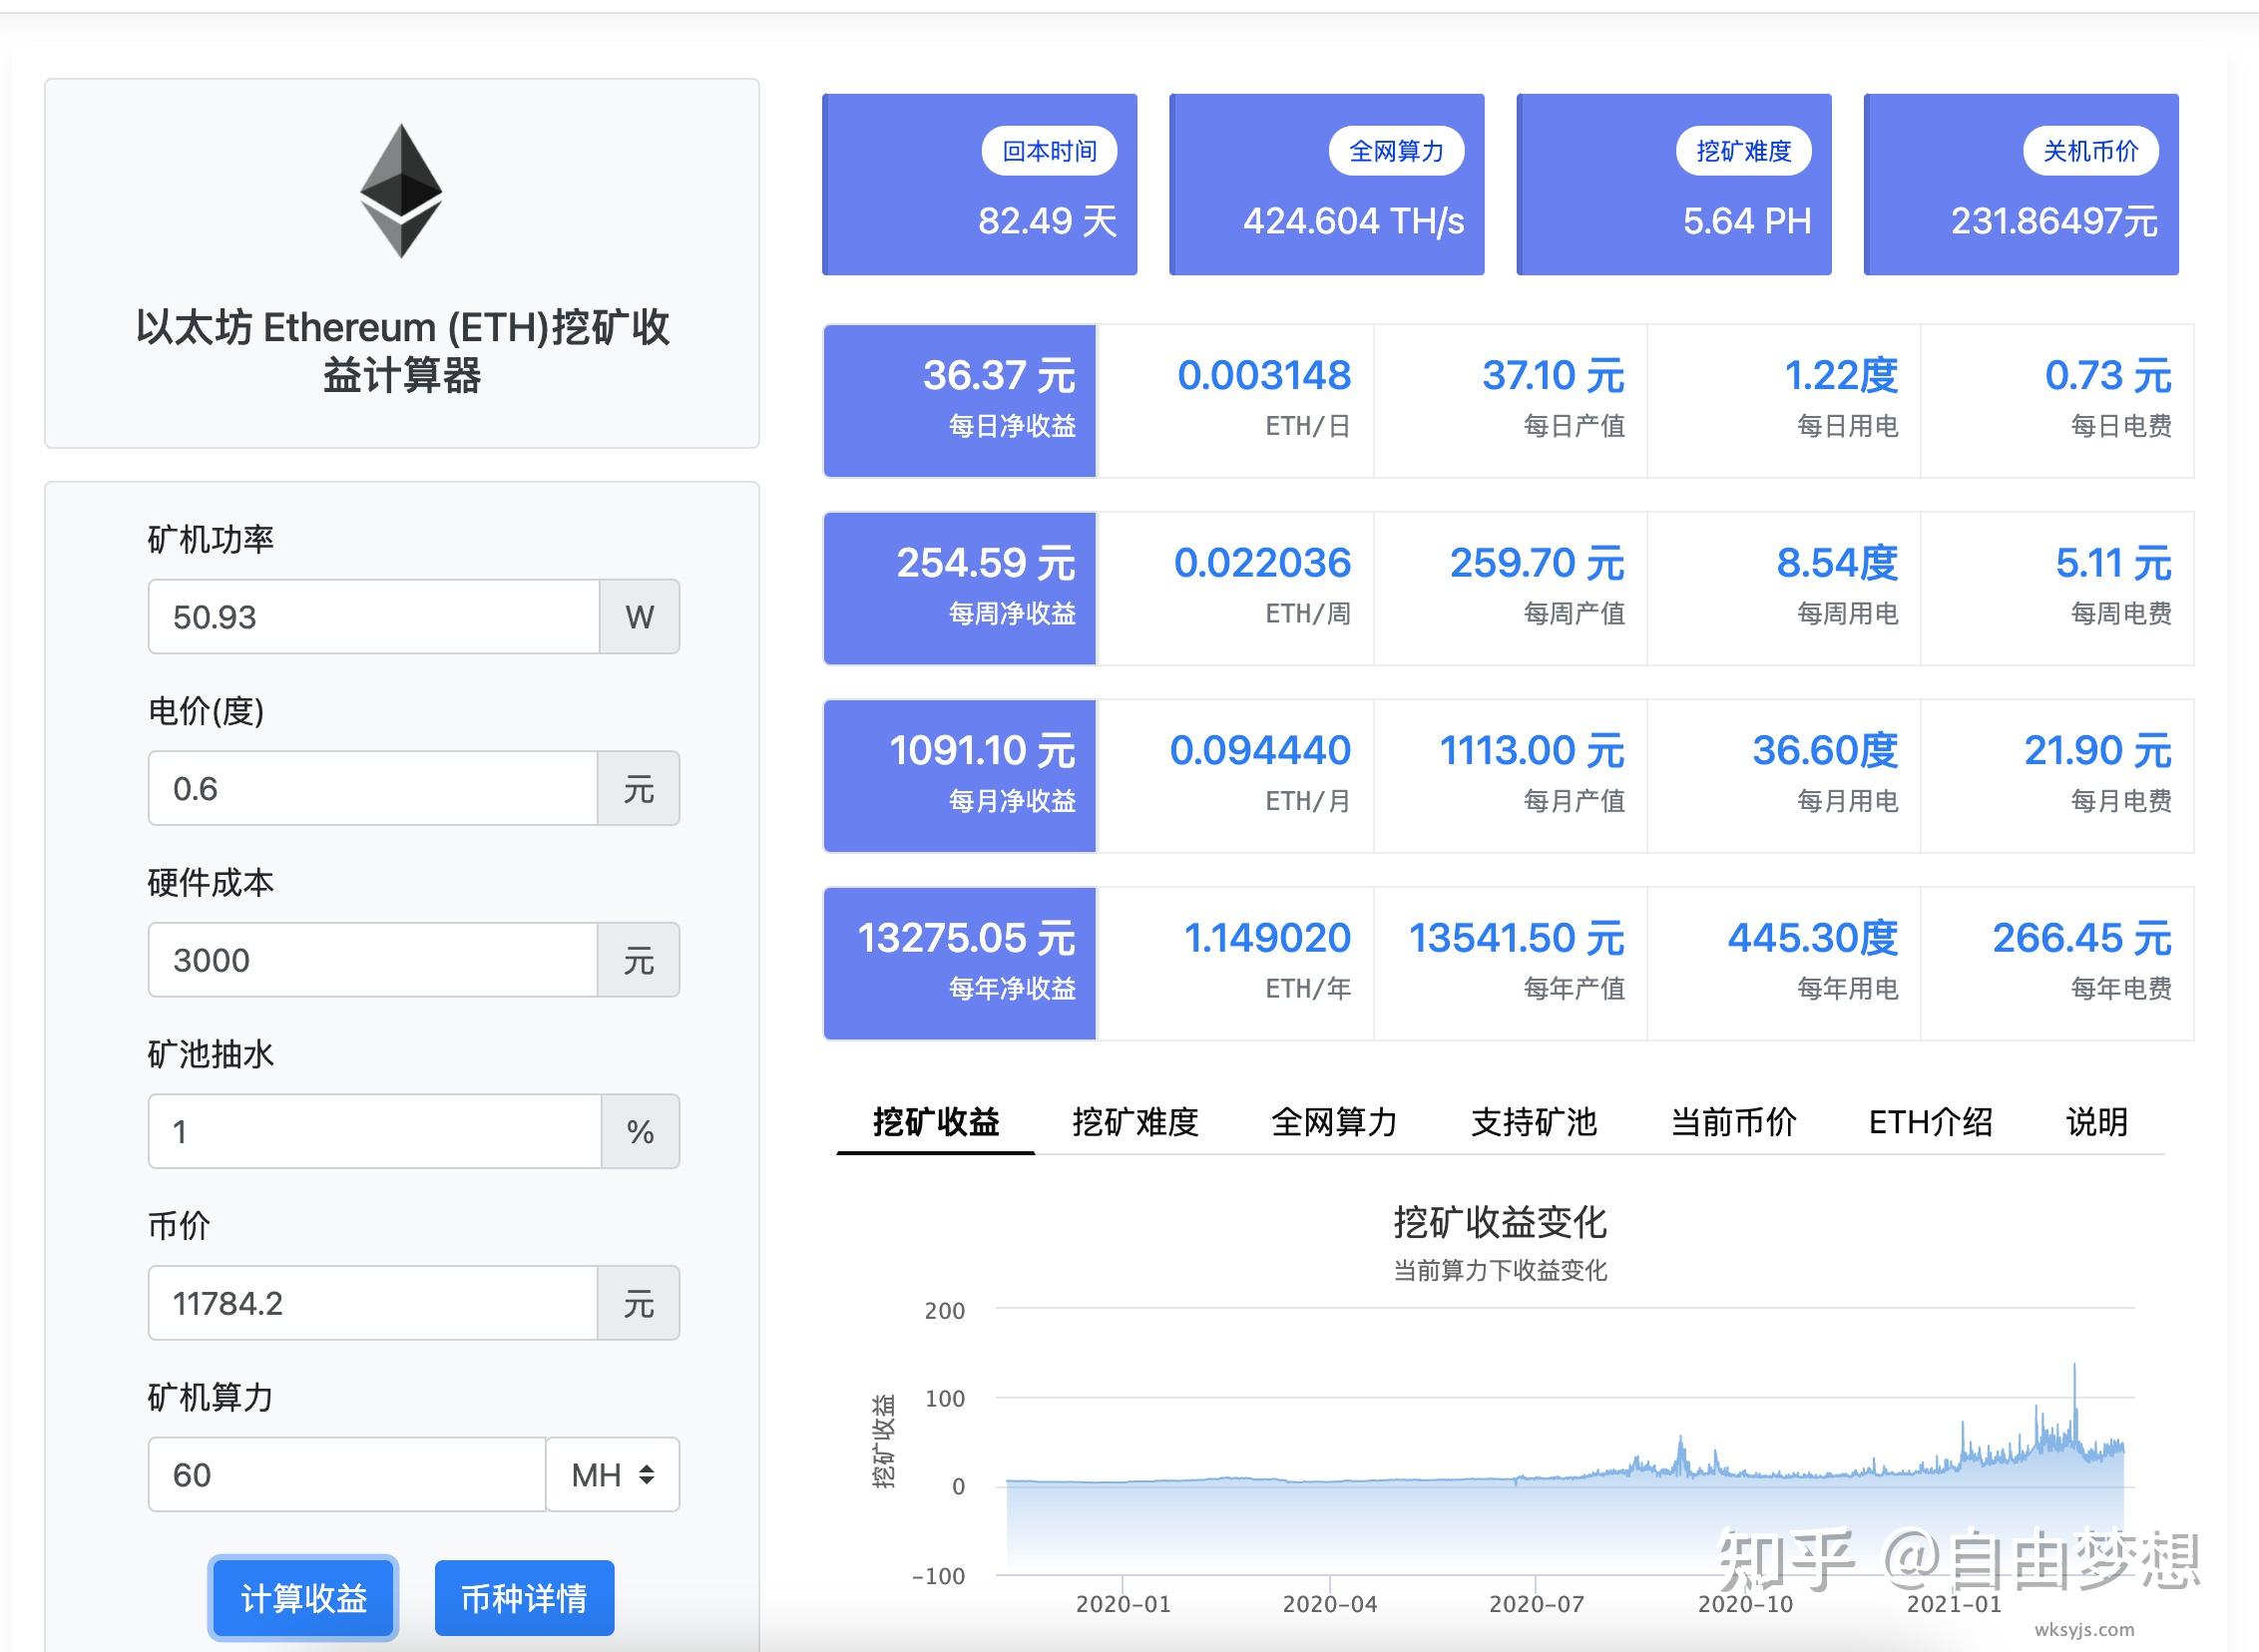Focus the 电价(度) input with 0.6

[373, 789]
